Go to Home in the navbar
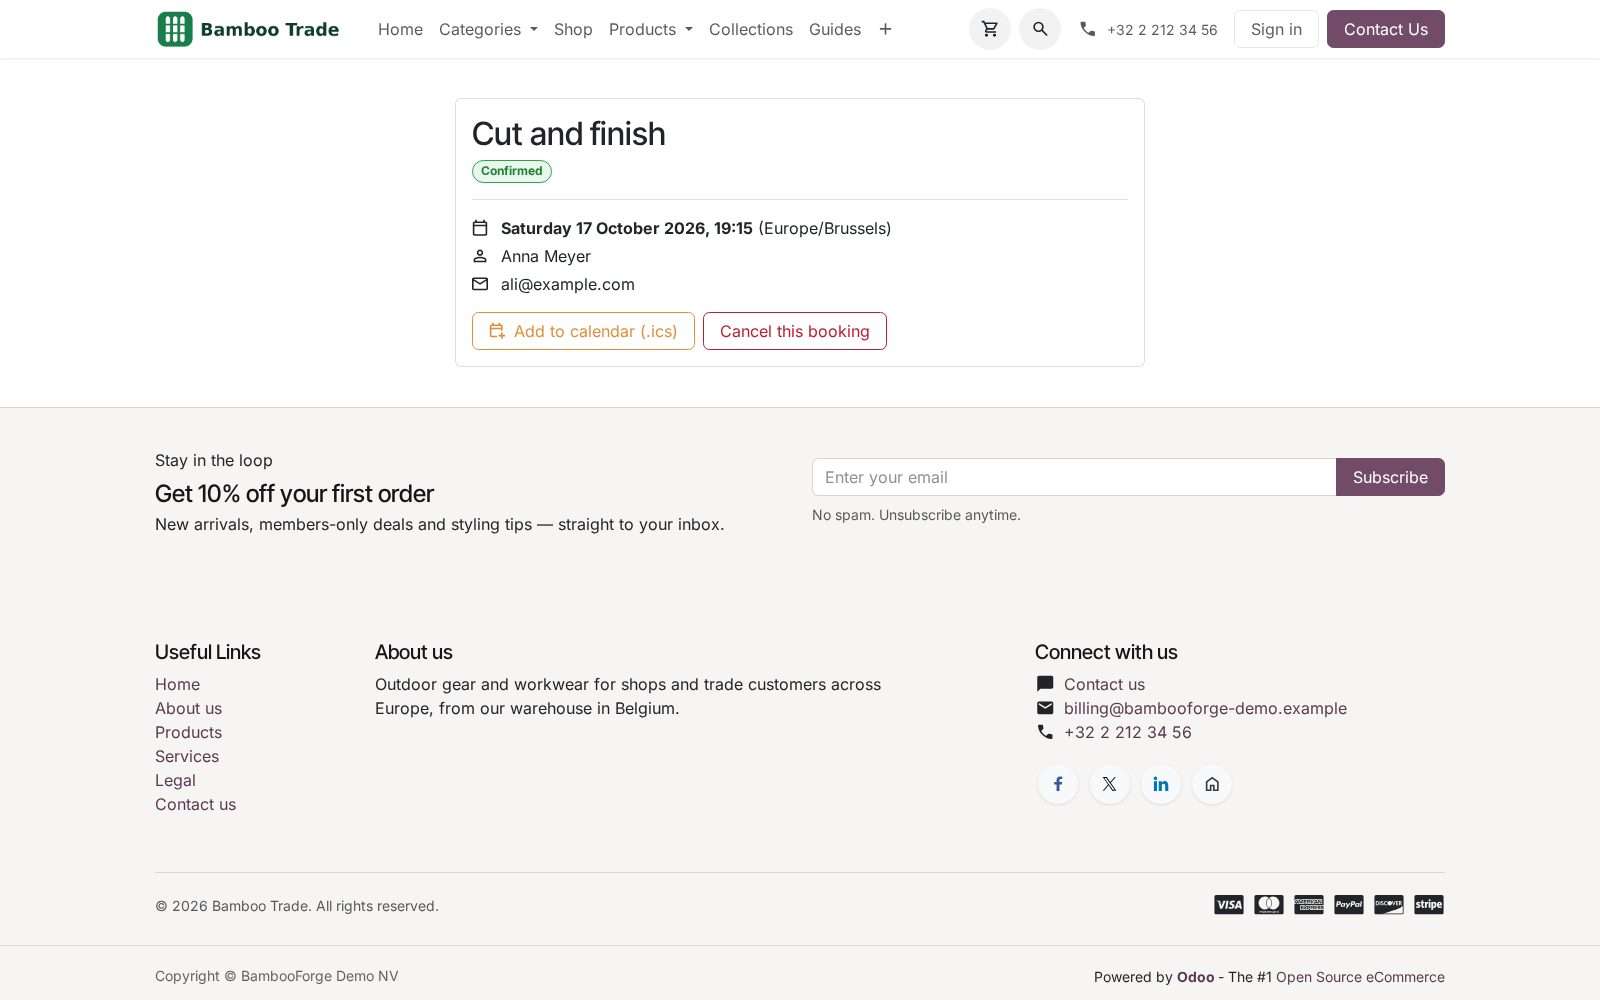Viewport: 1600px width, 1000px height. [x=400, y=29]
